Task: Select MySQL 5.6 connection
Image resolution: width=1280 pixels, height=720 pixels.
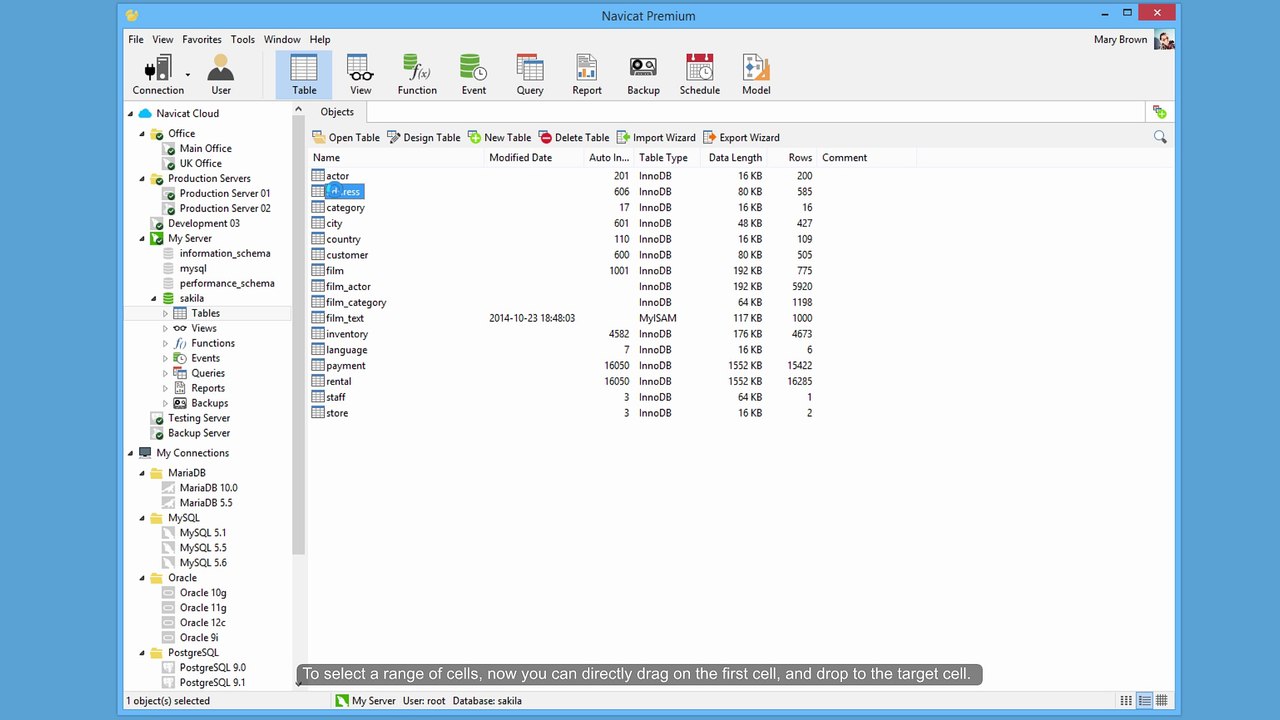Action: (x=203, y=563)
